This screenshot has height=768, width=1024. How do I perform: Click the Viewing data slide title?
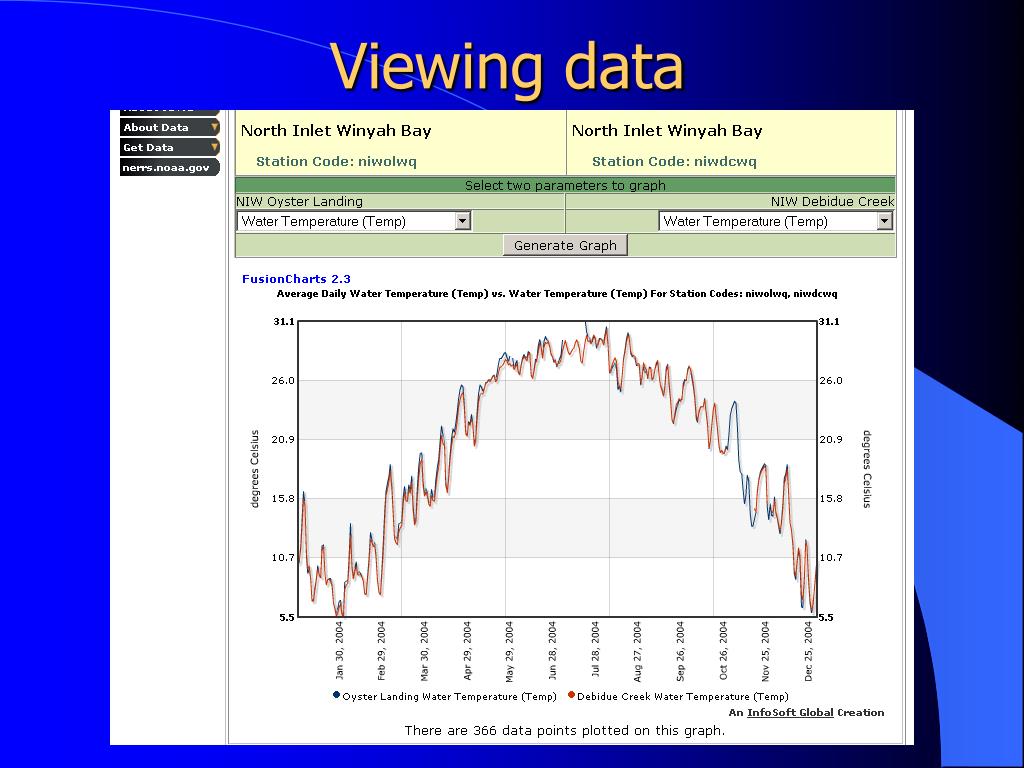pos(507,67)
